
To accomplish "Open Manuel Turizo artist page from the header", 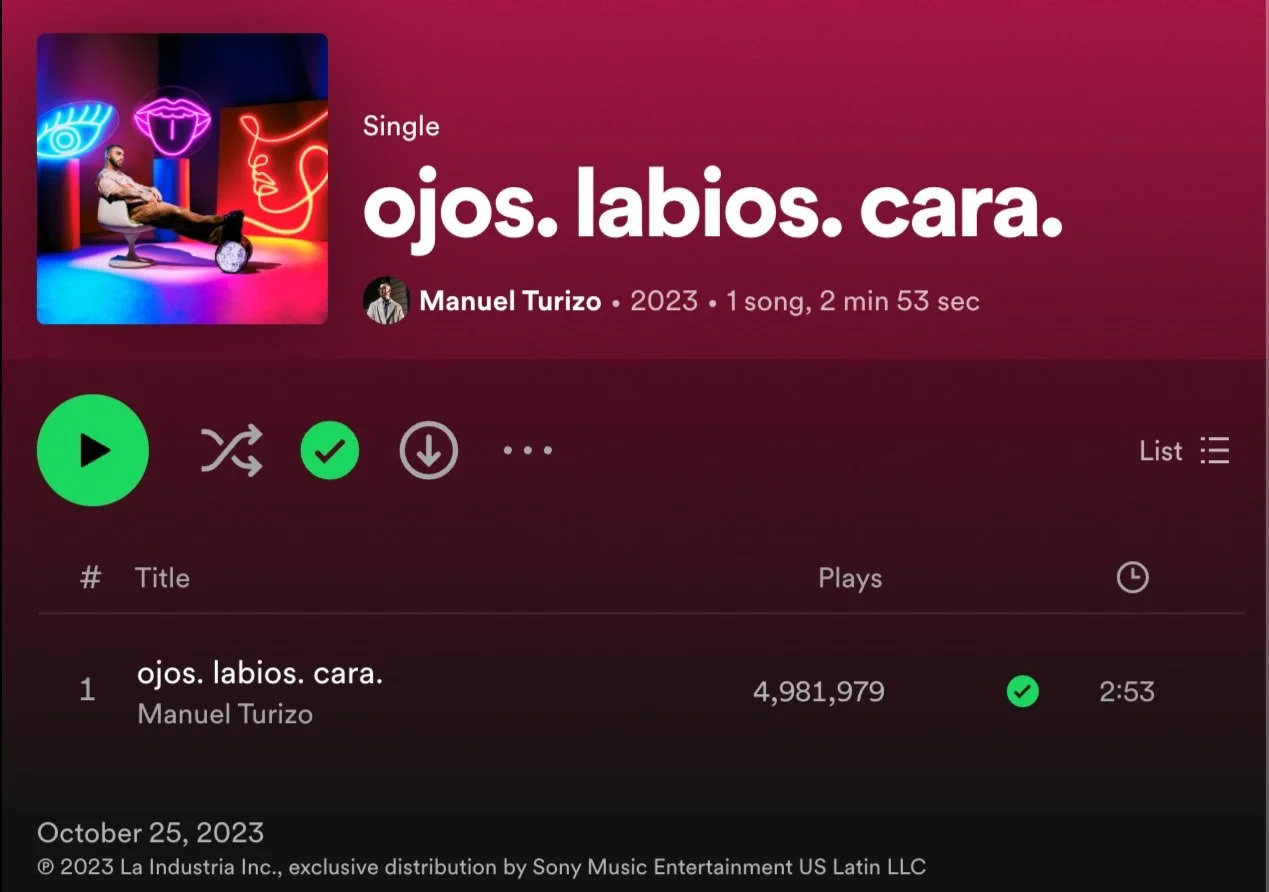I will tap(510, 301).
